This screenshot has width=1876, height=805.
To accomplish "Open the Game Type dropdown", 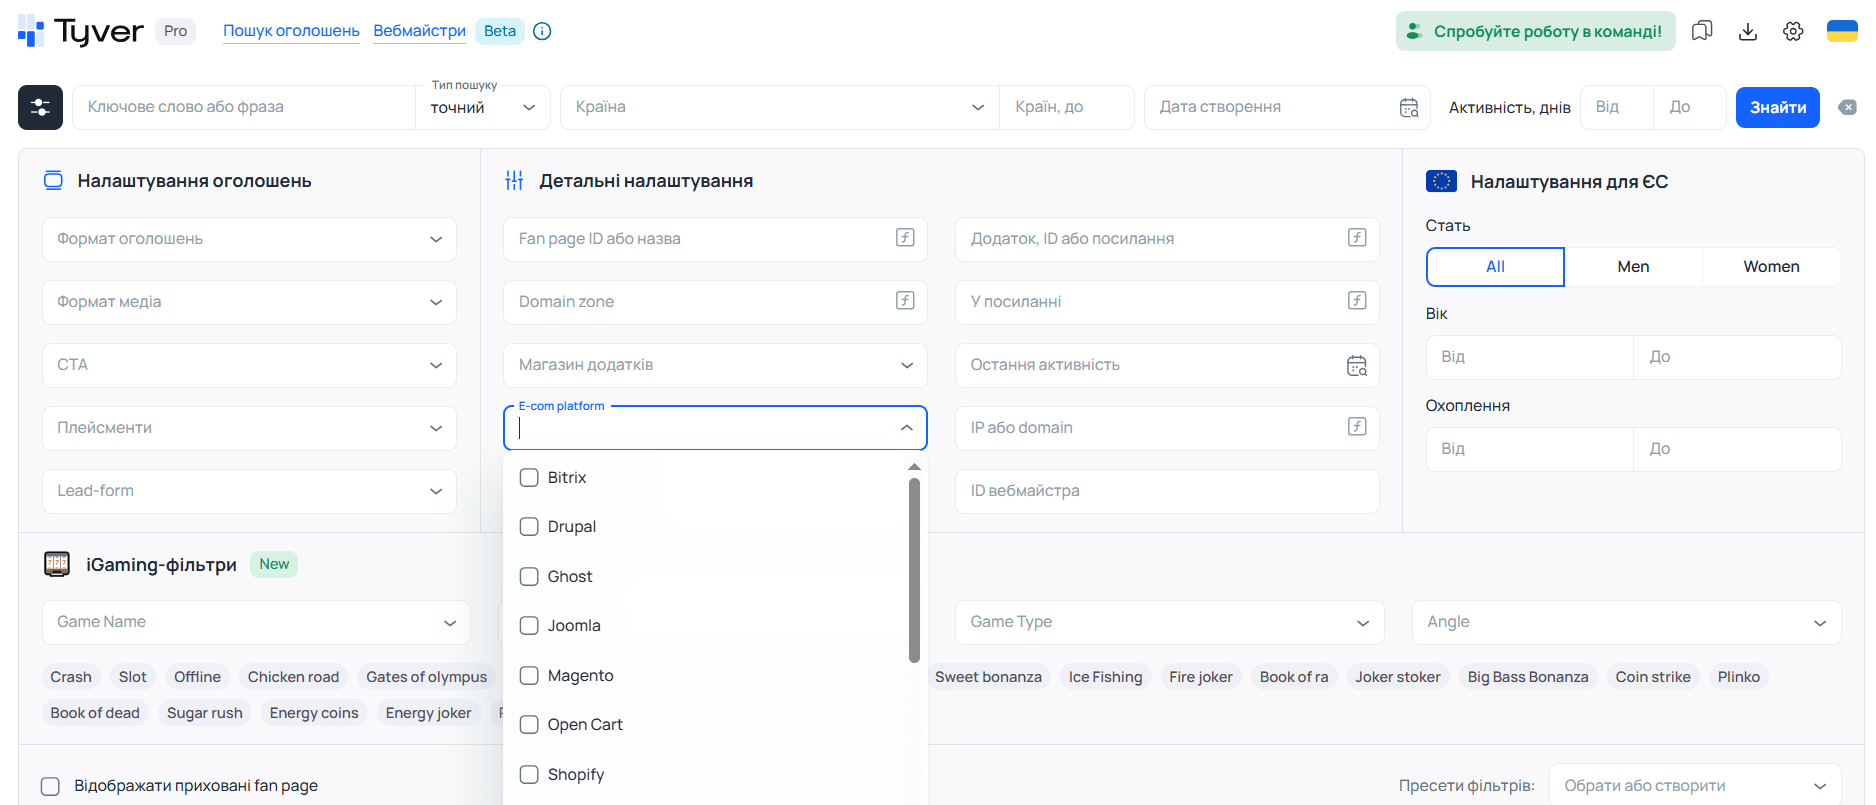I will [x=1169, y=622].
